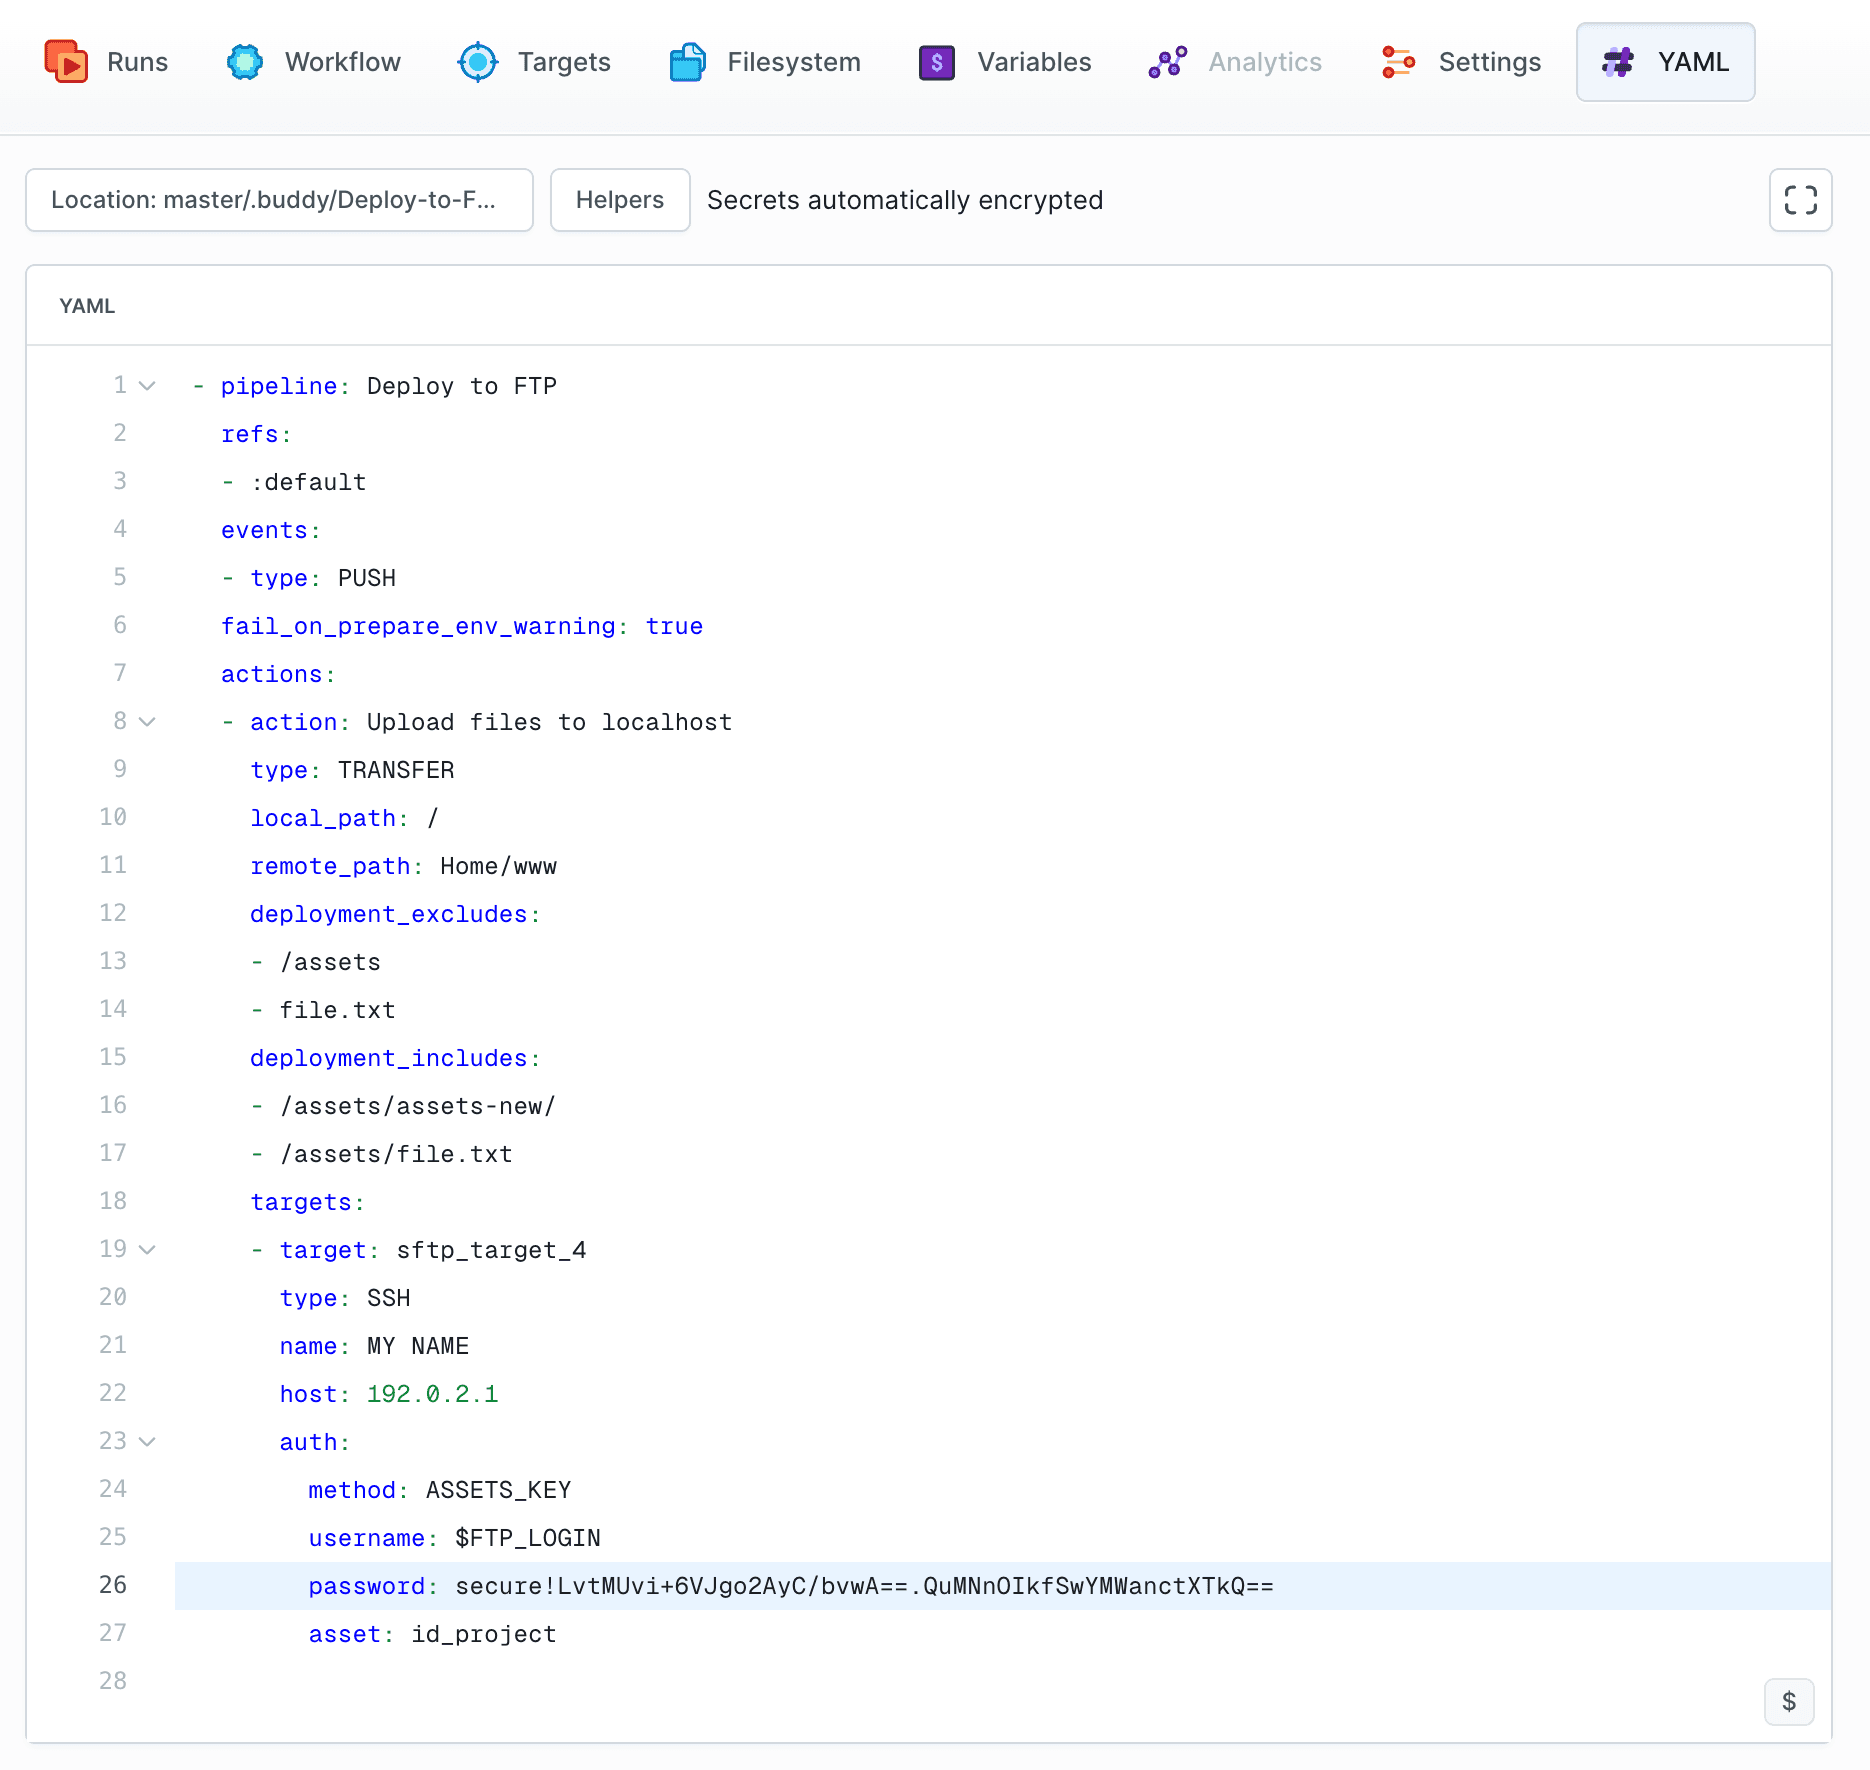Viewport: 1870px width, 1770px height.
Task: Click the Targets crosshair icon
Action: tap(478, 61)
